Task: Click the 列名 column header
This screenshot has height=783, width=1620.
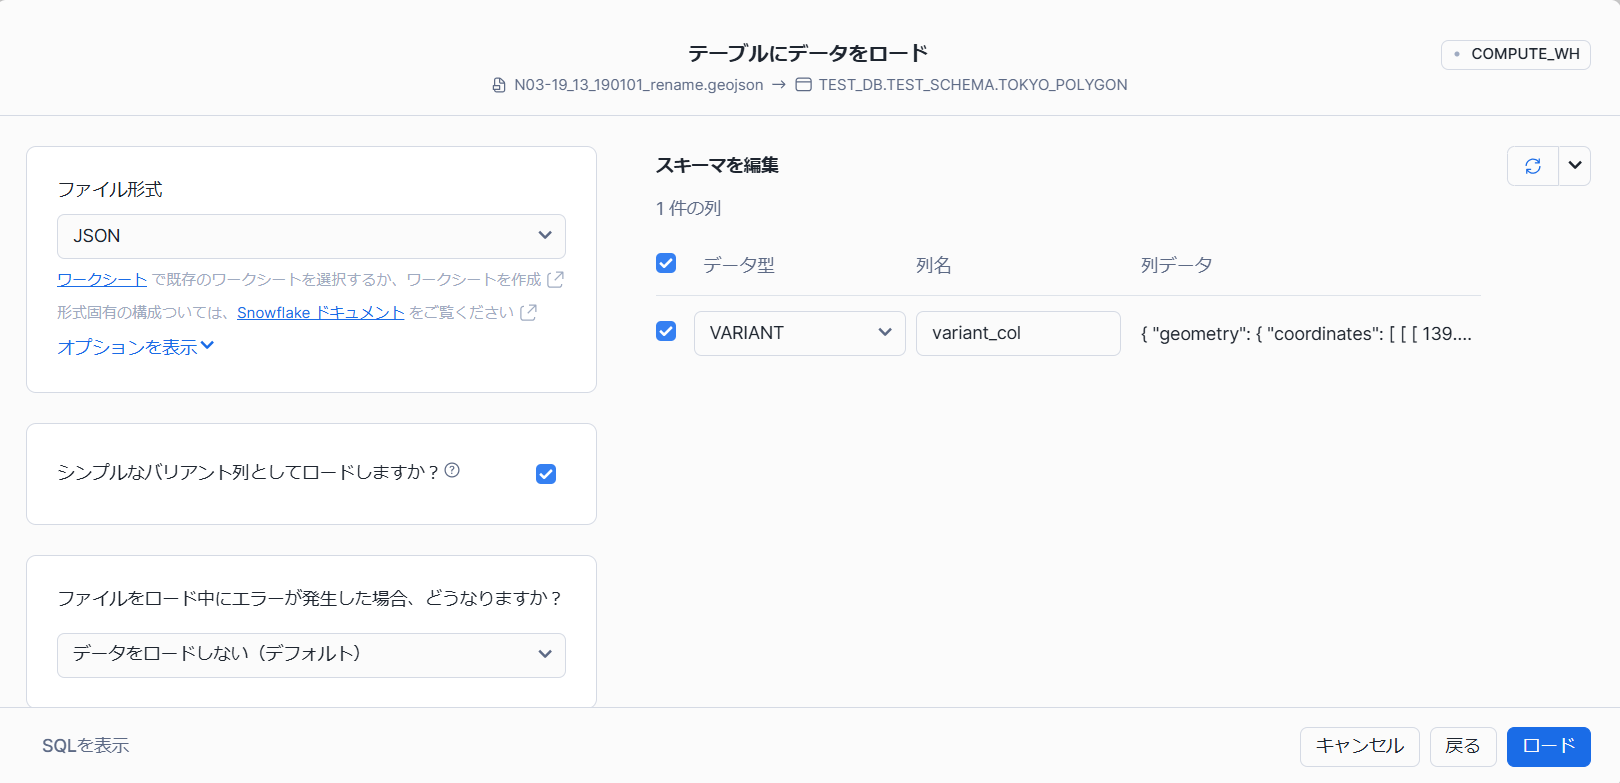Action: [x=934, y=265]
